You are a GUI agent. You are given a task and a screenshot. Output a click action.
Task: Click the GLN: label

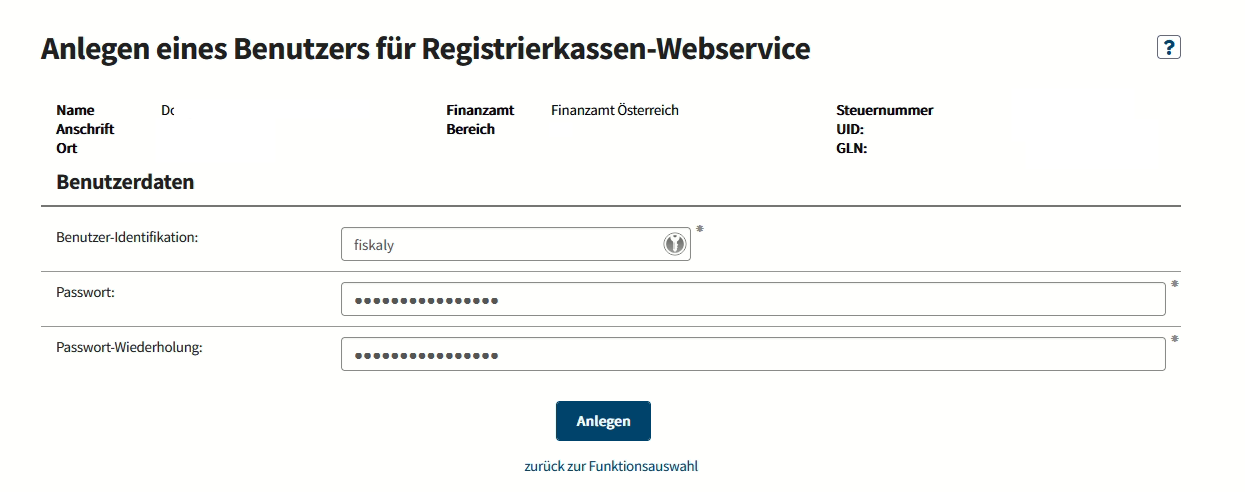coord(851,148)
